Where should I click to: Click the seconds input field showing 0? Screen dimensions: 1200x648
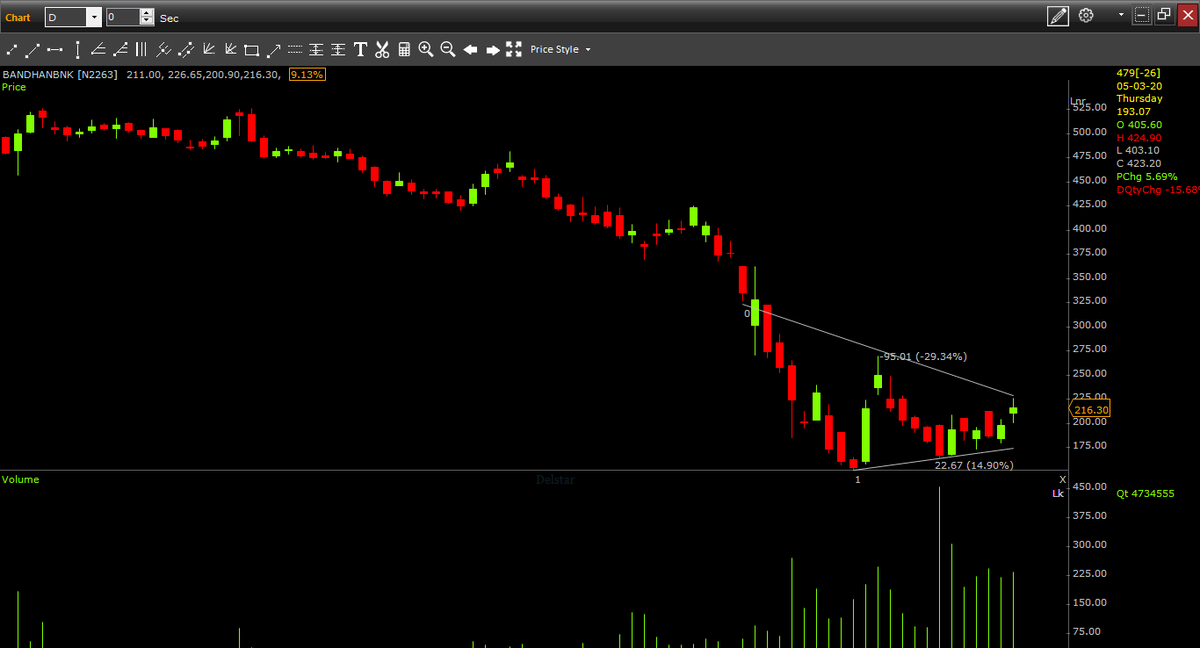point(123,17)
